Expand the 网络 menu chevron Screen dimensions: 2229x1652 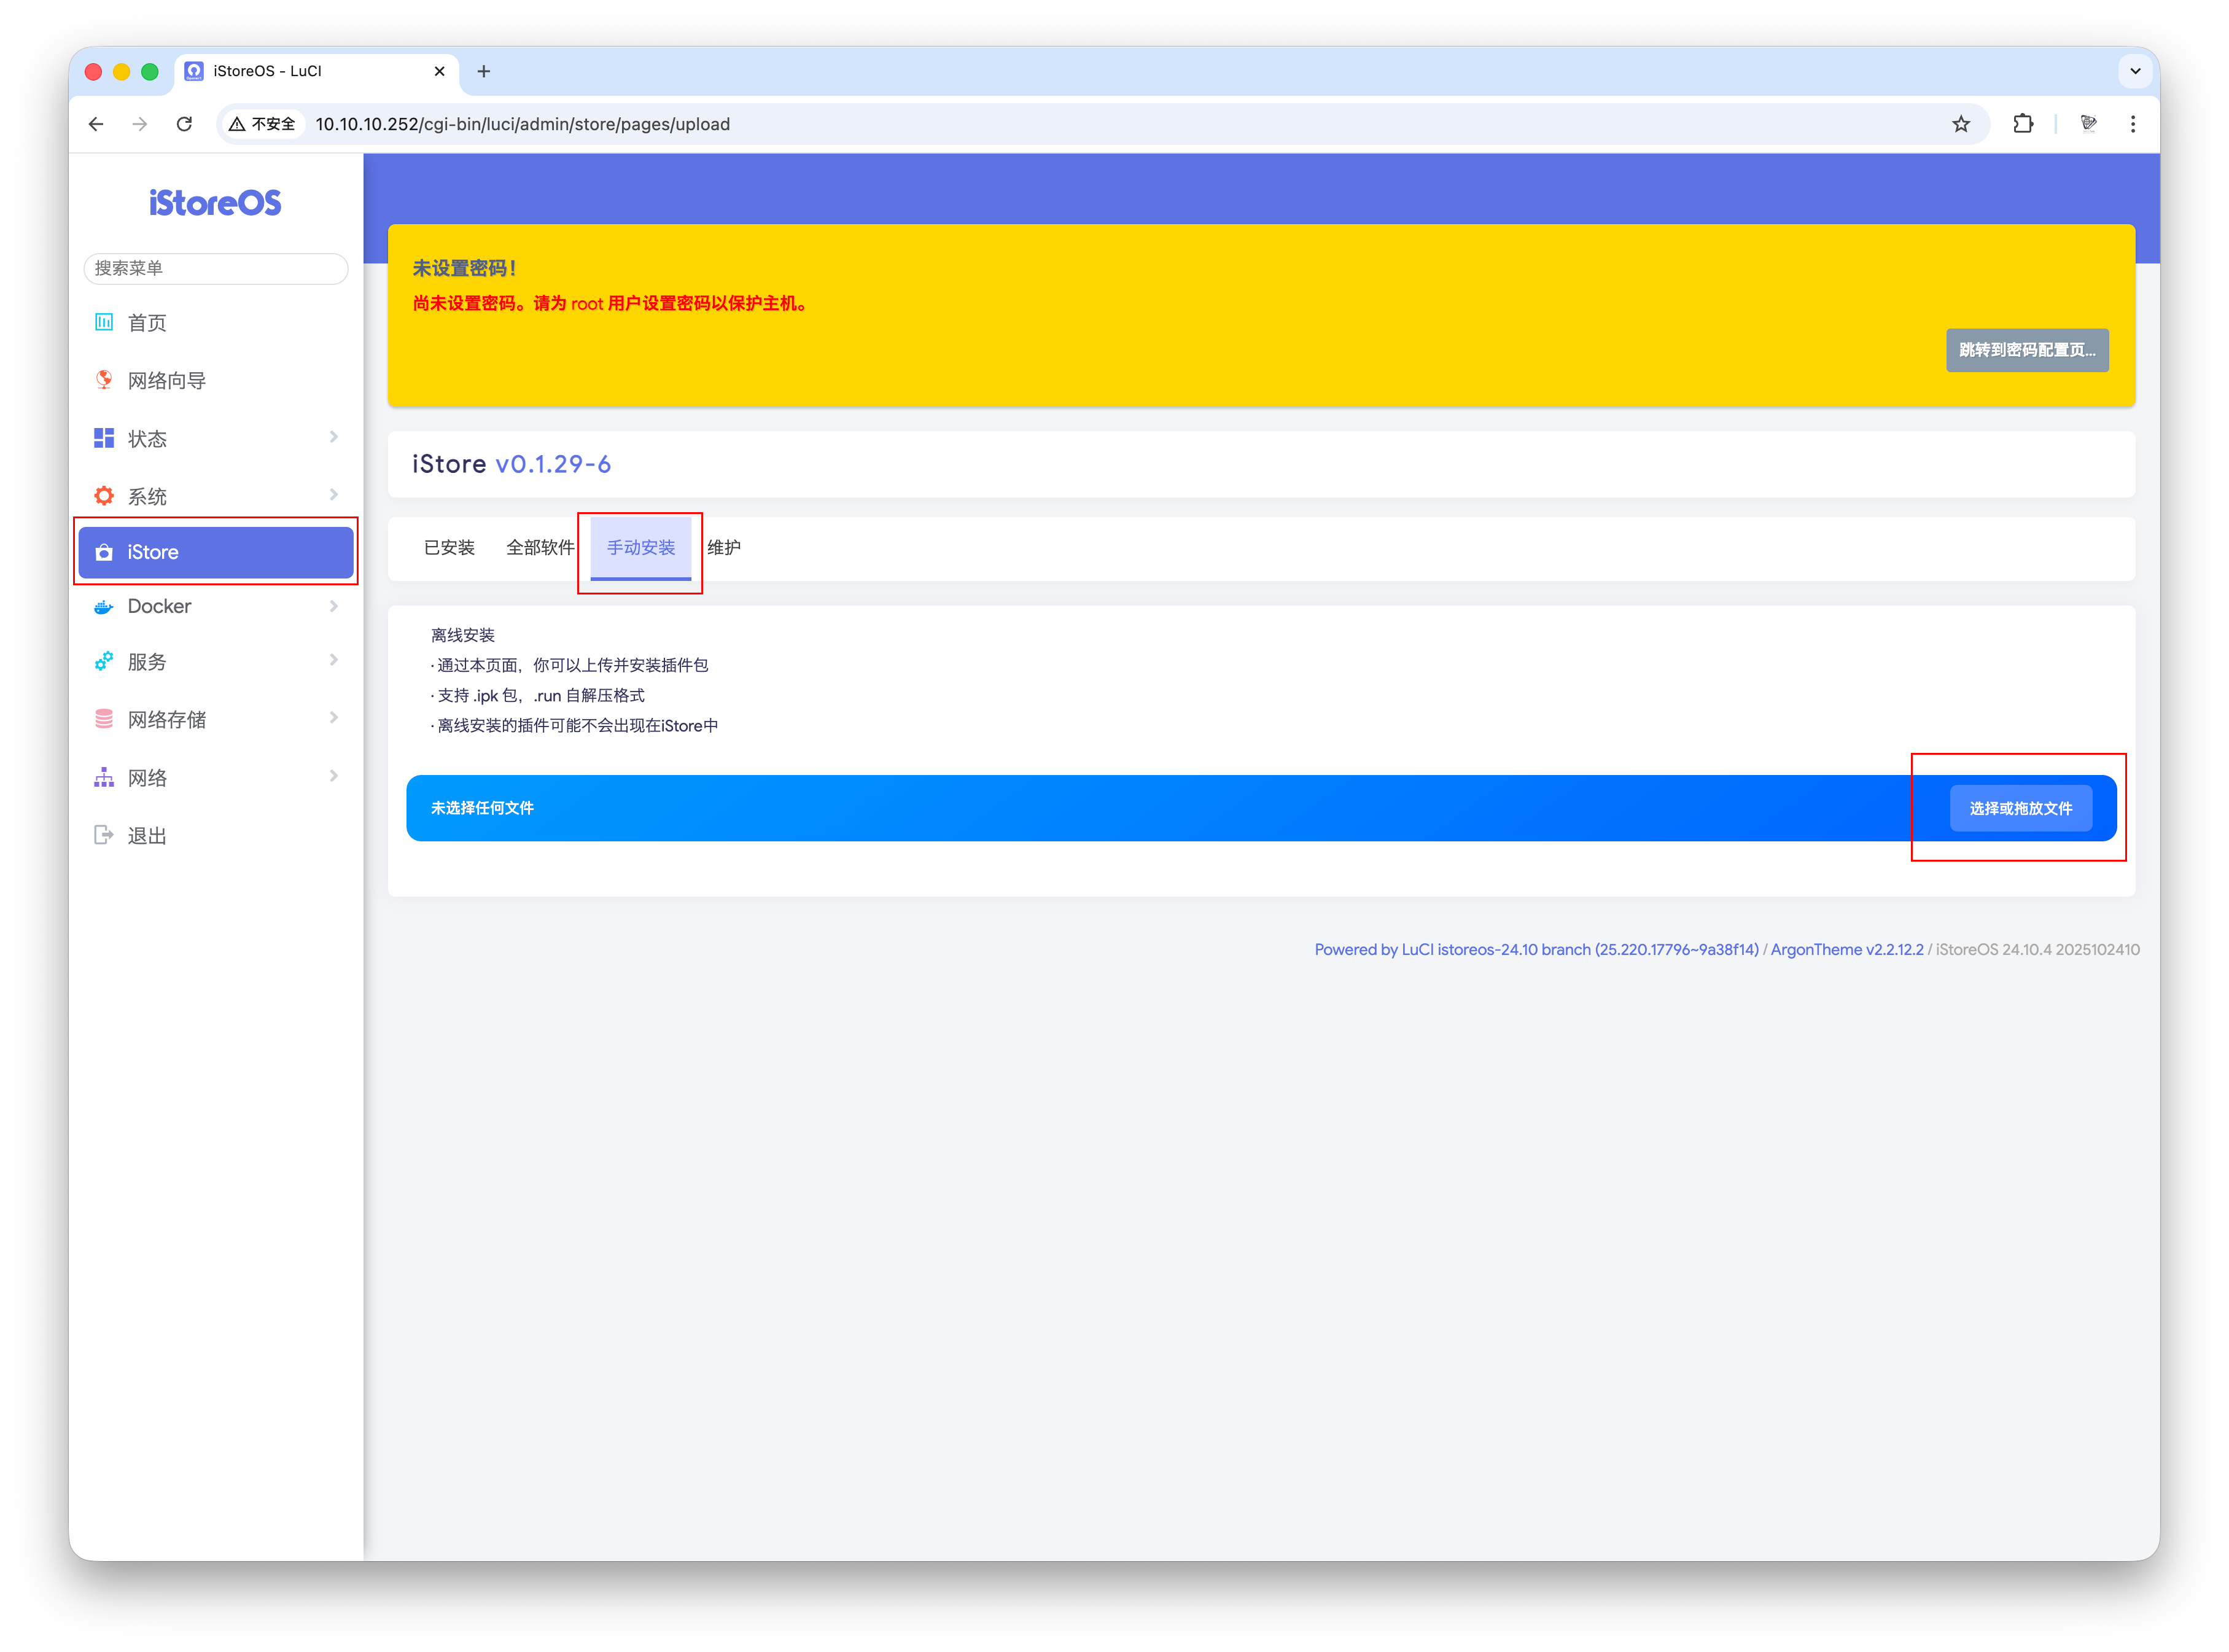click(x=334, y=776)
